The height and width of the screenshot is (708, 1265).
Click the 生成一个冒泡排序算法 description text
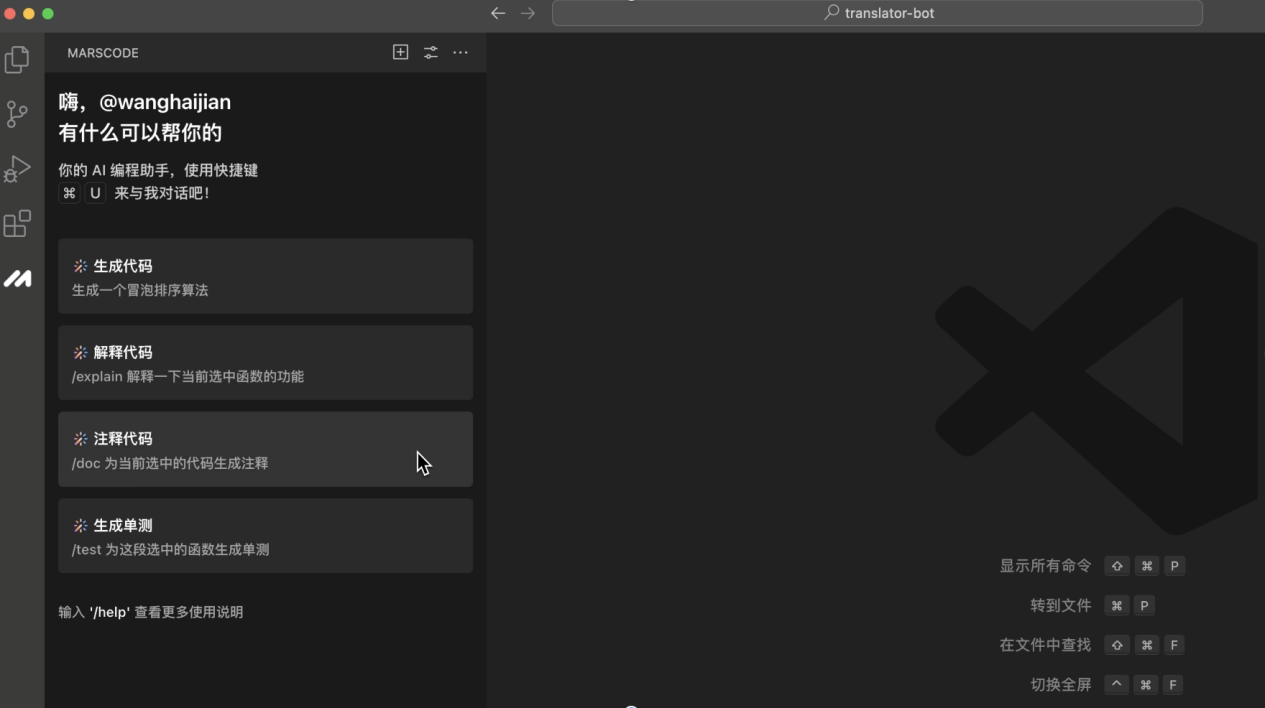click(140, 290)
